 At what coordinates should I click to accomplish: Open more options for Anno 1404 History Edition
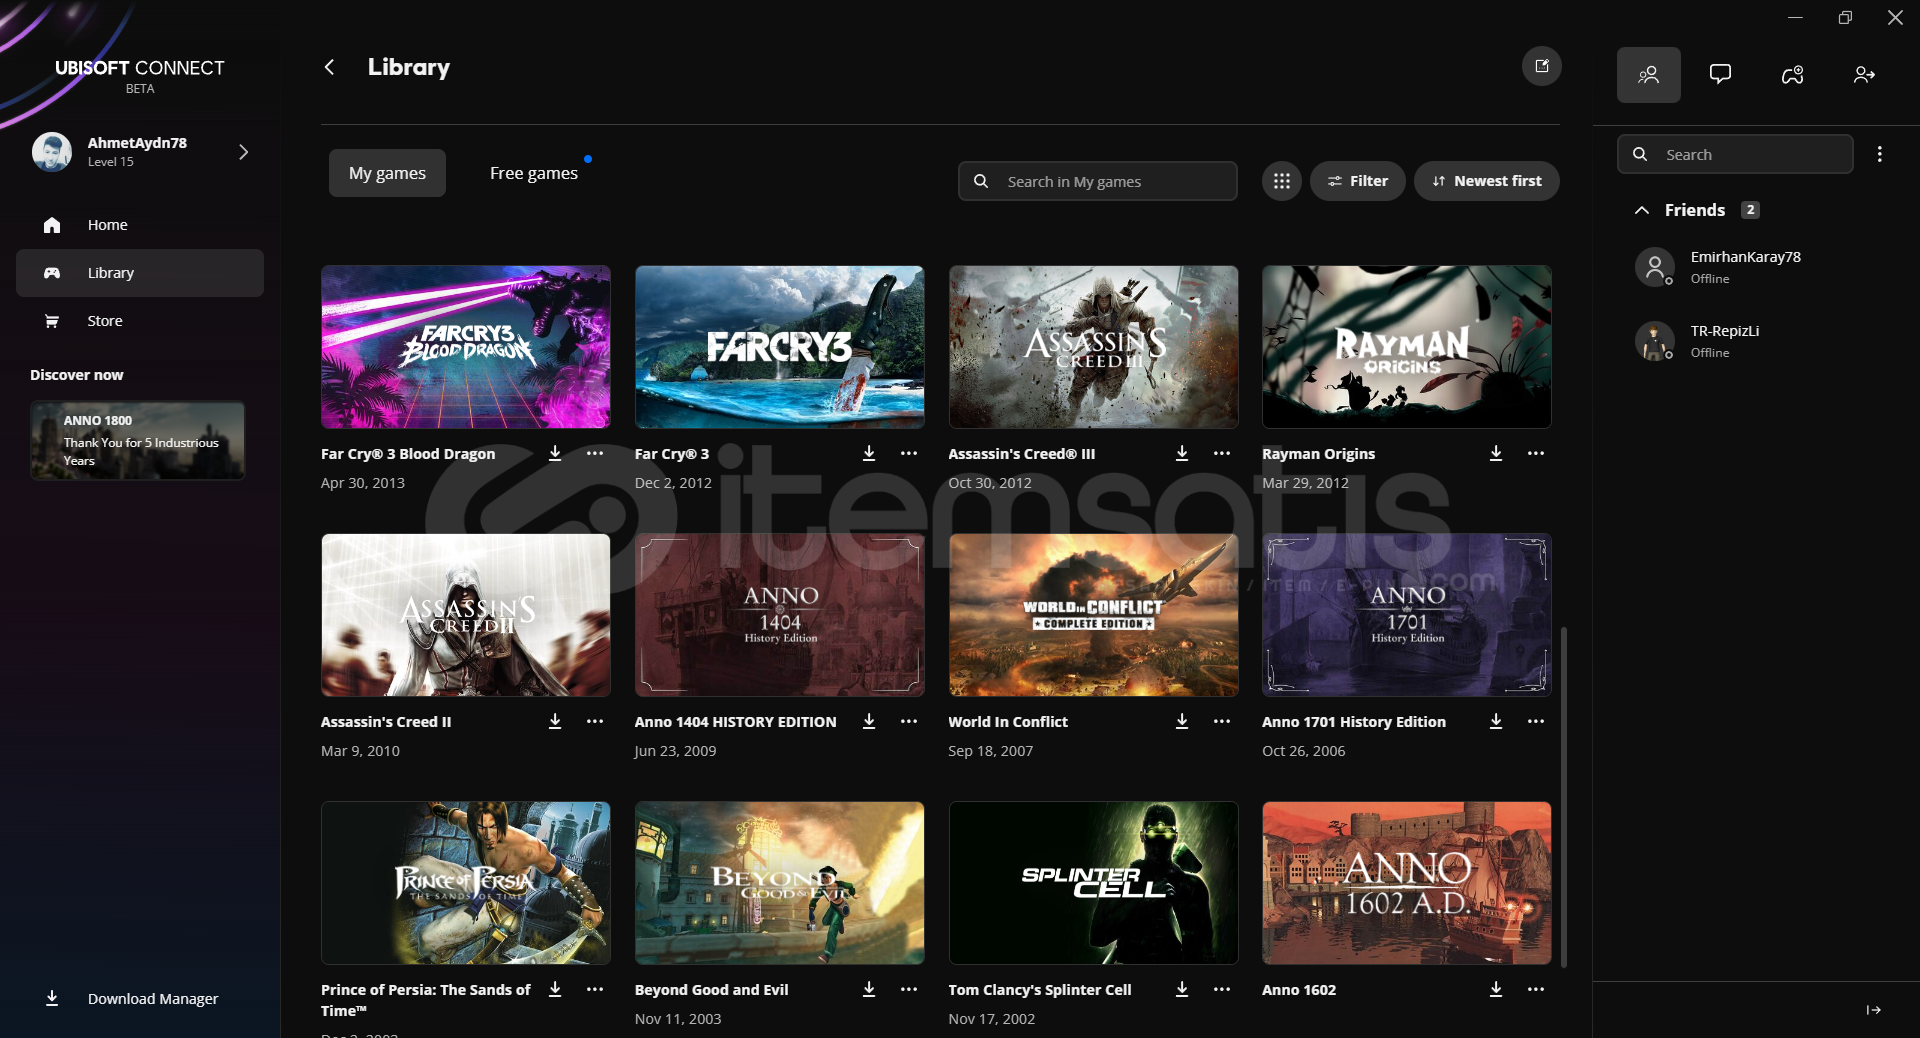click(x=909, y=721)
